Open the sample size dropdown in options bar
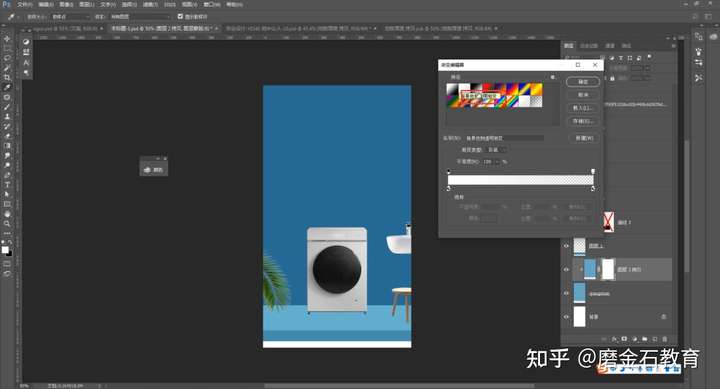720x389 pixels. click(x=71, y=17)
